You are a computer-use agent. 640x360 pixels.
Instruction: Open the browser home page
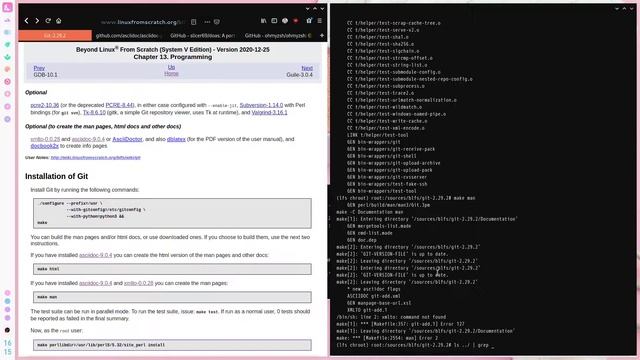pyautogui.click(x=59, y=21)
